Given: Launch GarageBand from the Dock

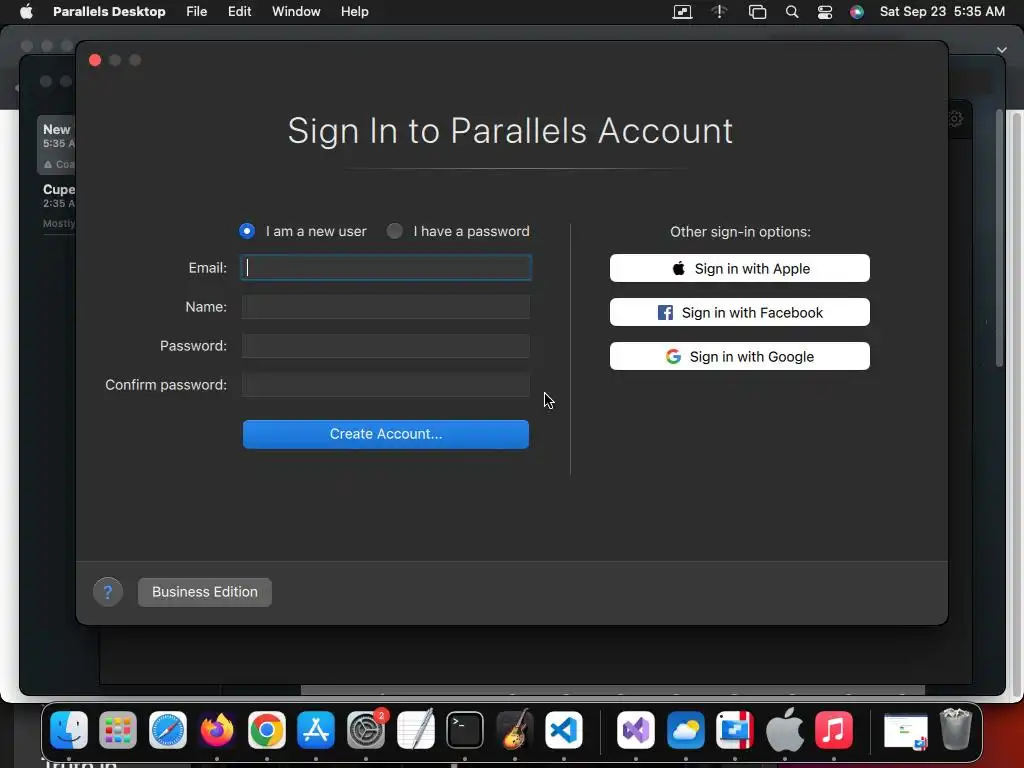Looking at the screenshot, I should pos(515,729).
